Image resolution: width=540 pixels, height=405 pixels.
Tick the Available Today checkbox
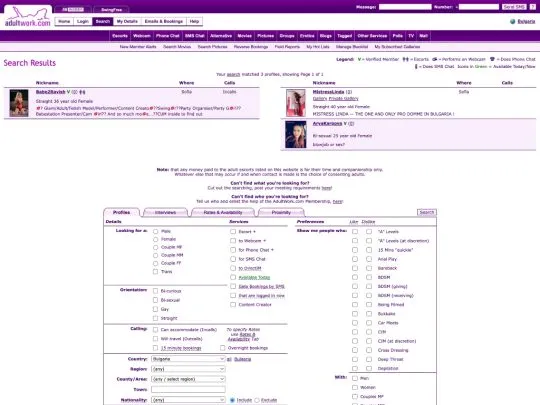[233, 277]
